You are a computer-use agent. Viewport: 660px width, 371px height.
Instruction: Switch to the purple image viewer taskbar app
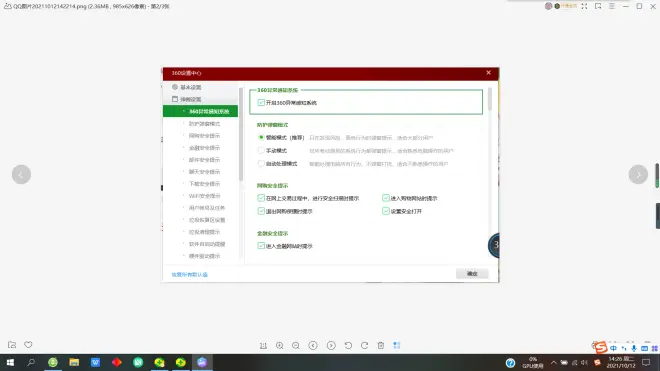pyautogui.click(x=202, y=362)
